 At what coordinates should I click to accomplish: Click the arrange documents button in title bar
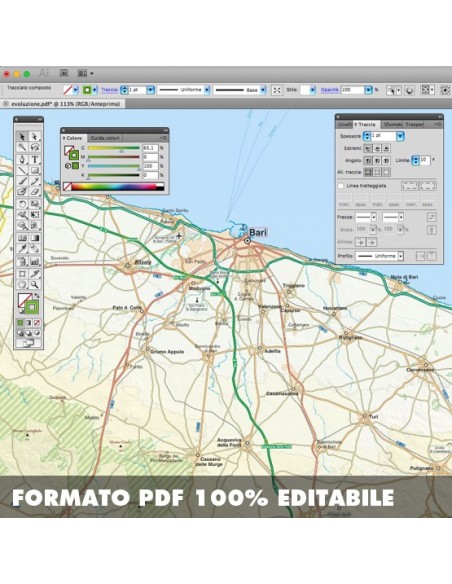pyautogui.click(x=85, y=73)
